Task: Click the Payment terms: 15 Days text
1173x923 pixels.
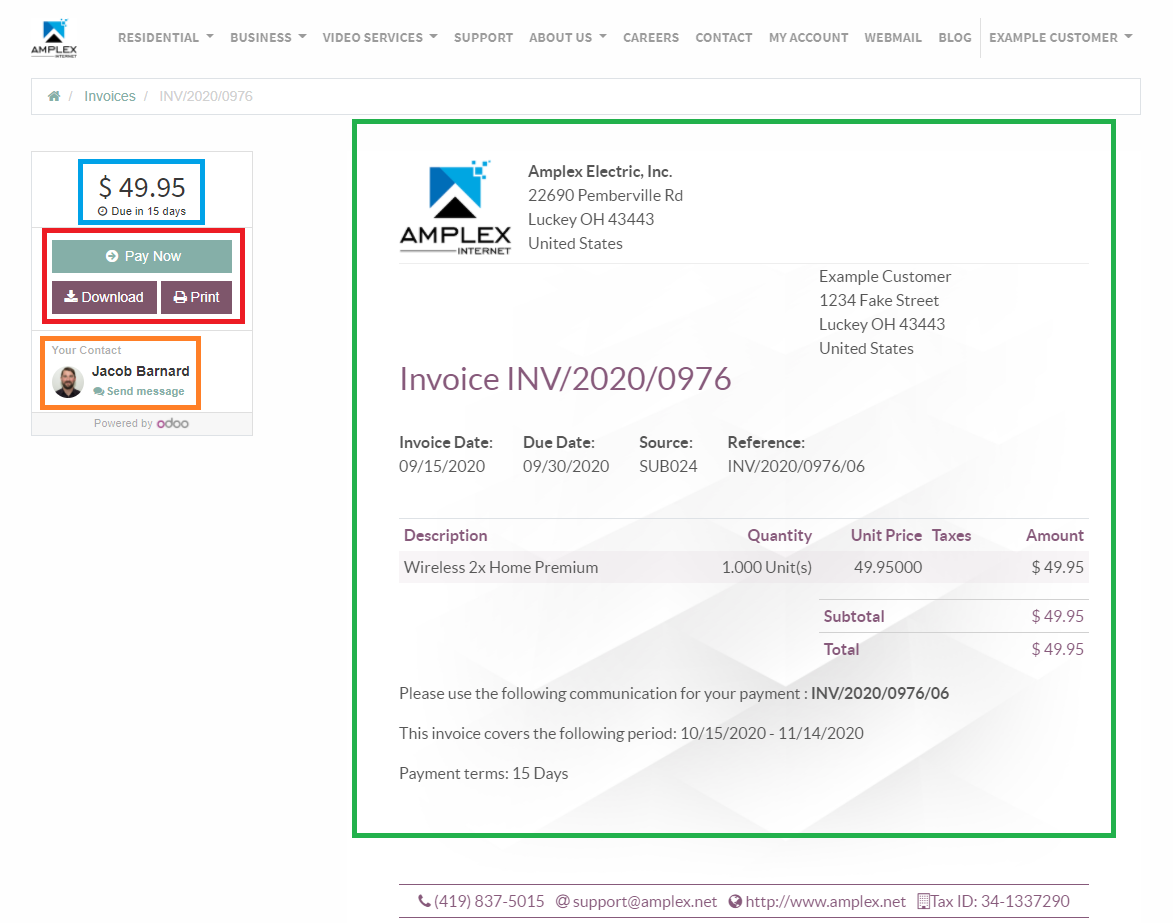Action: coord(484,773)
